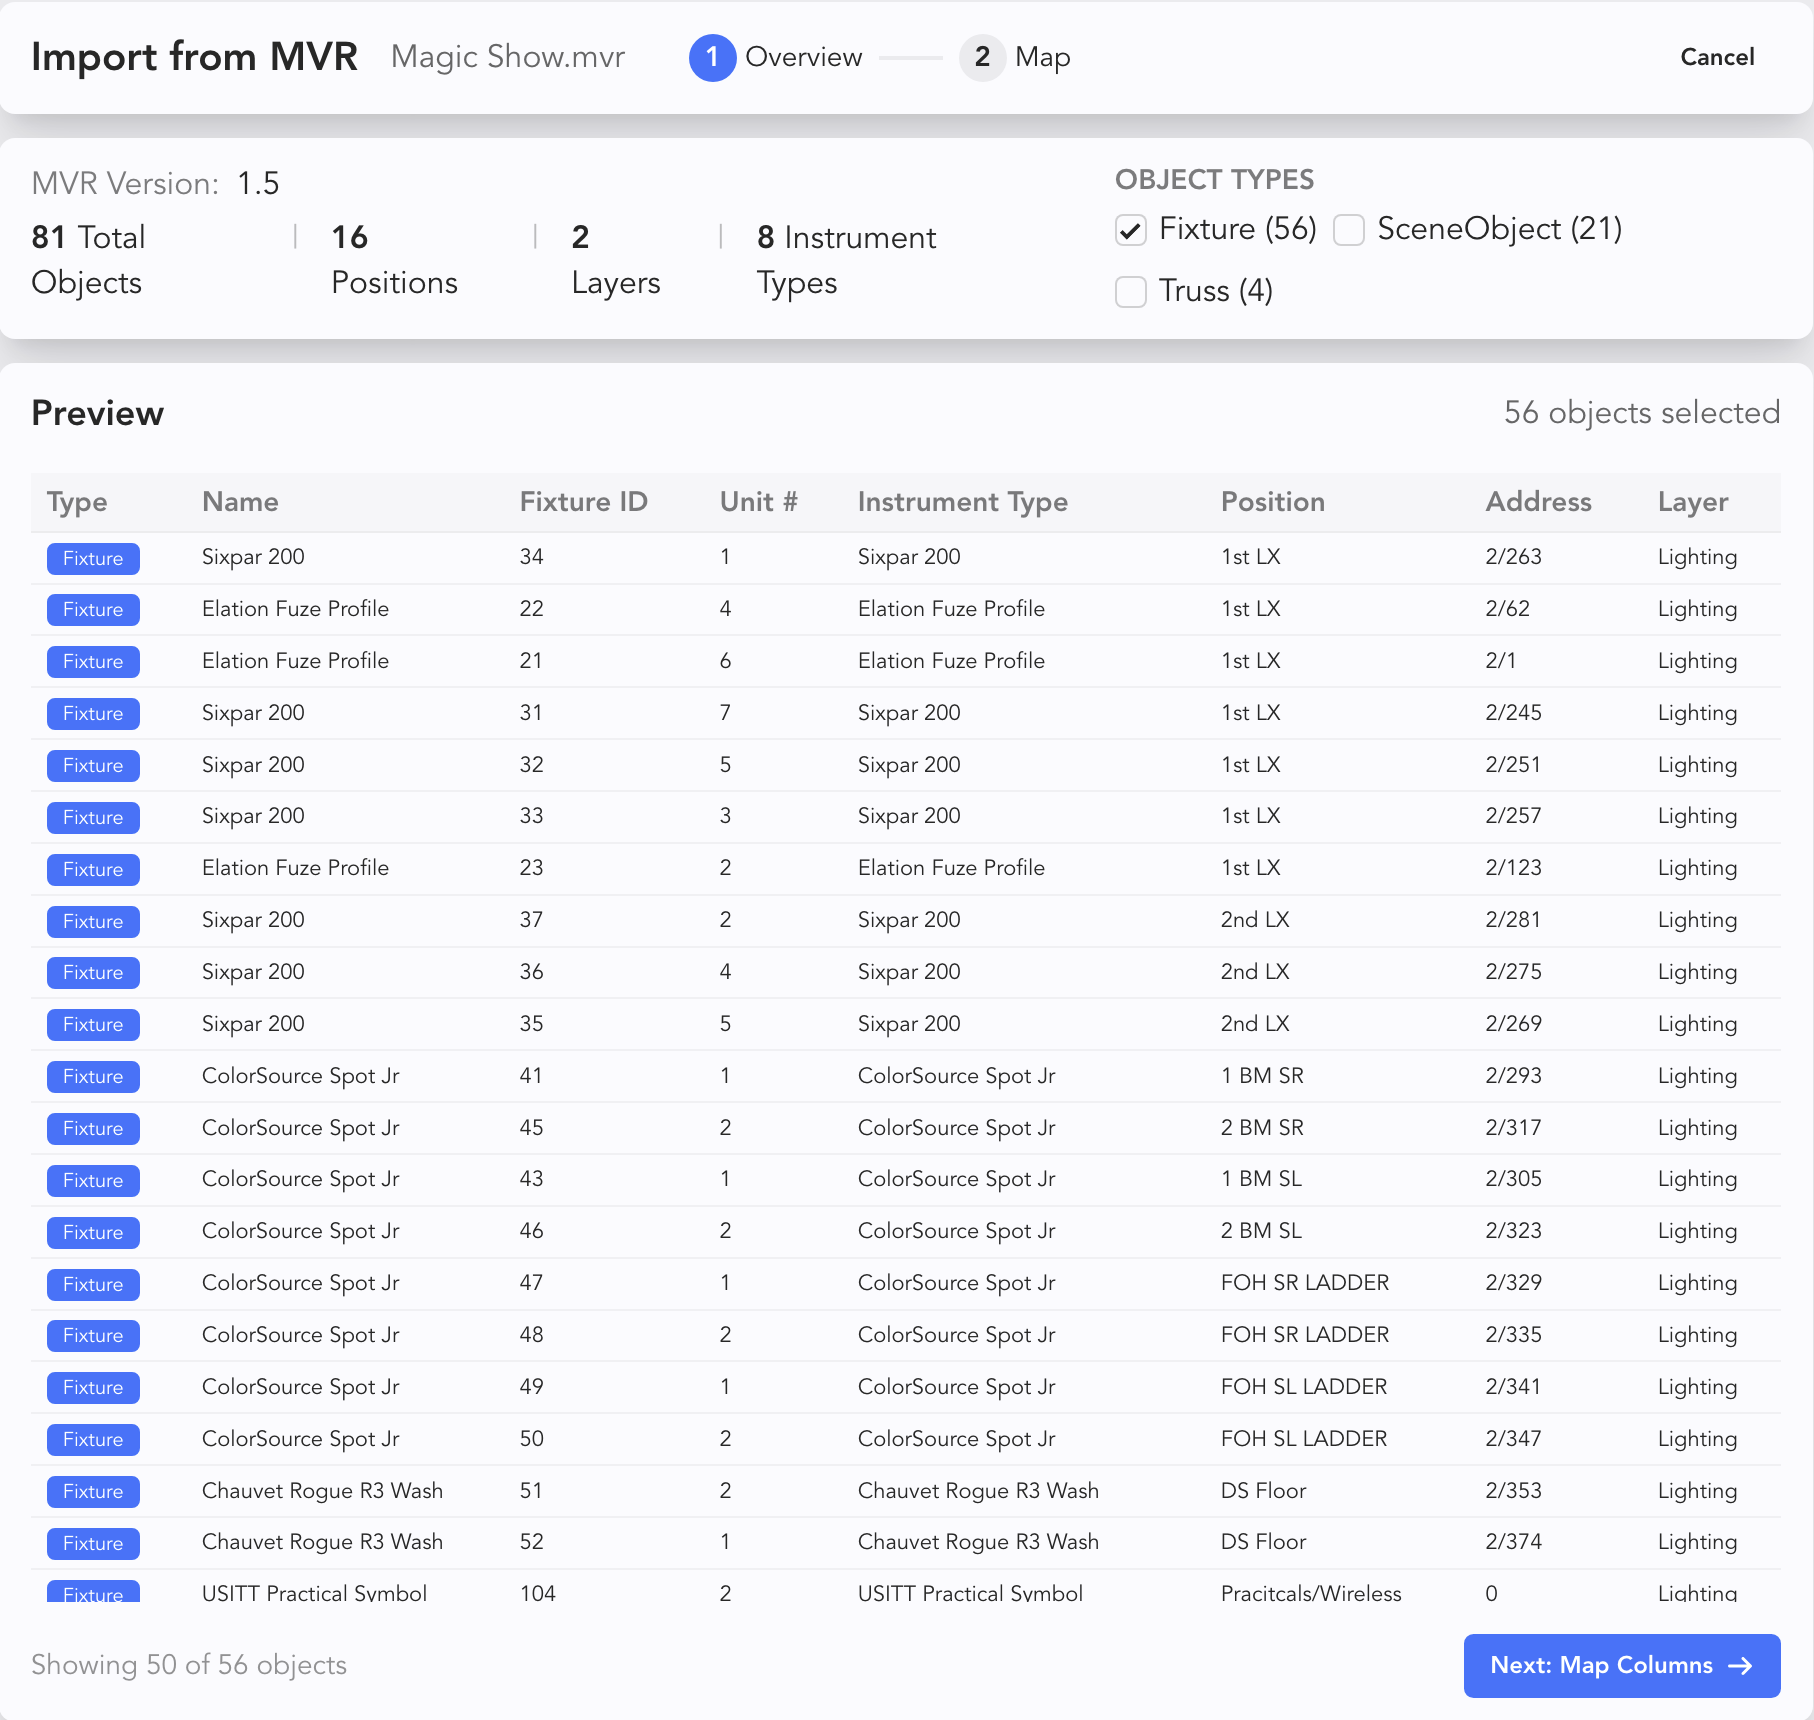This screenshot has width=1814, height=1720.
Task: Click the Instrument Type column header
Action: [962, 502]
